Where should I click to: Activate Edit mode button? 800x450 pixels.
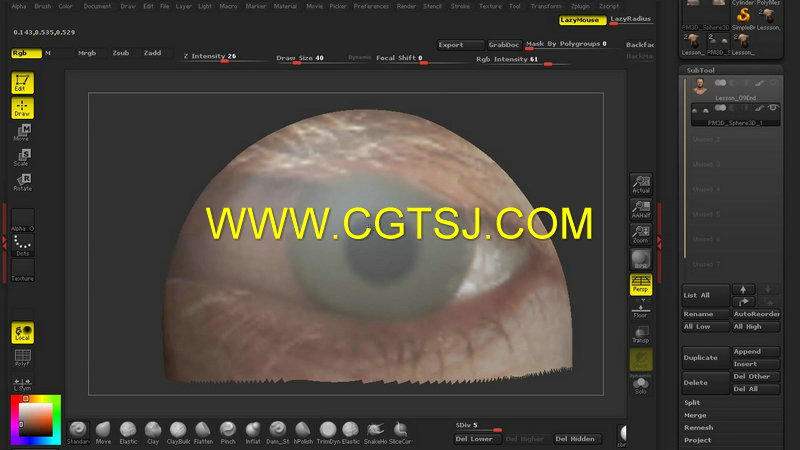(x=22, y=83)
